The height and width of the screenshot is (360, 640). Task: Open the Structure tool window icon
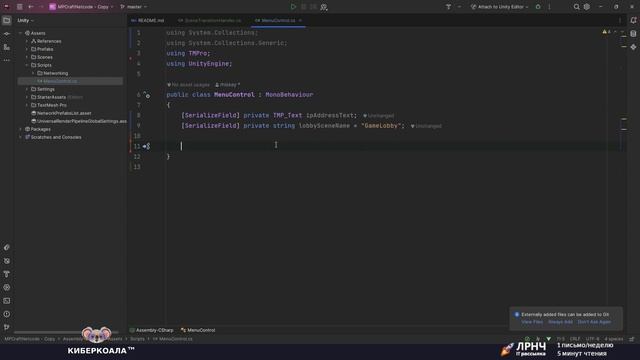tap(7, 47)
